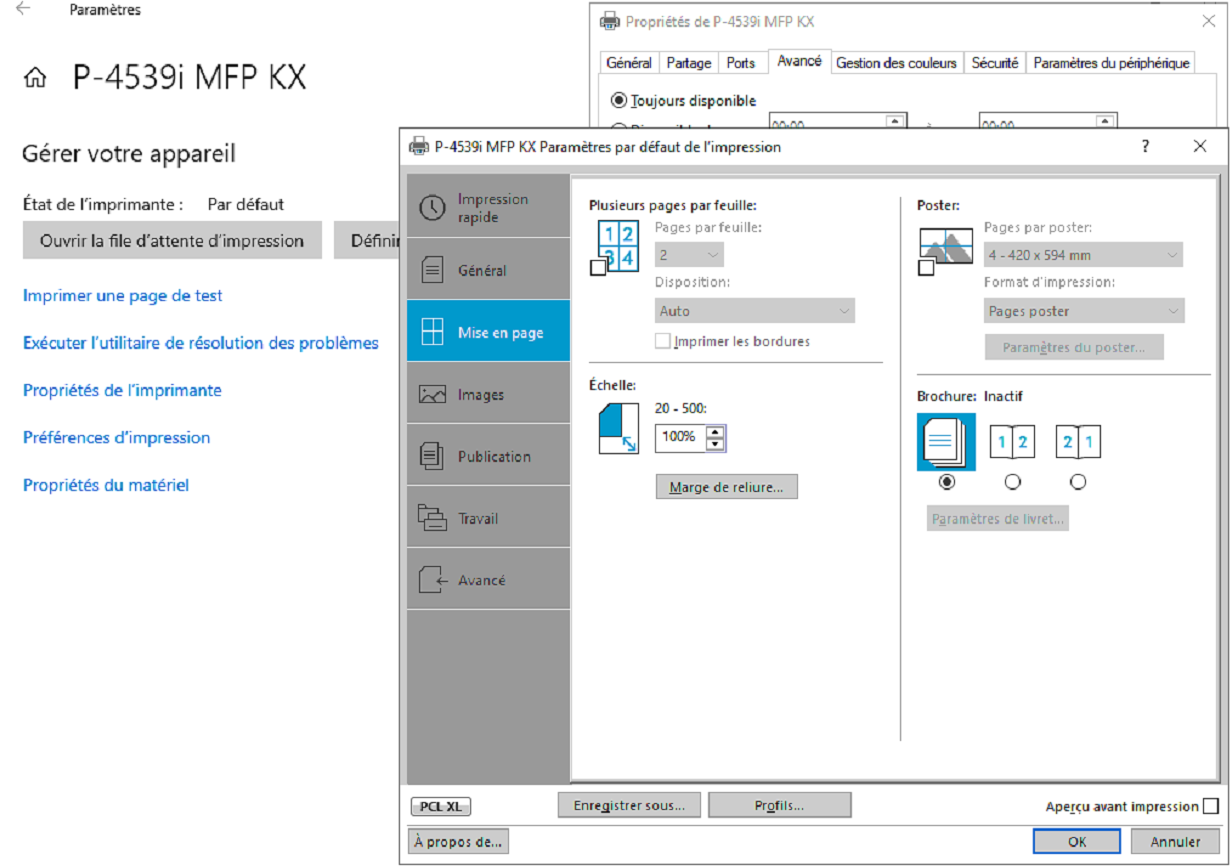Click the printer icon in Propriétés title bar
Image resolution: width=1232 pixels, height=868 pixels.
(608, 21)
